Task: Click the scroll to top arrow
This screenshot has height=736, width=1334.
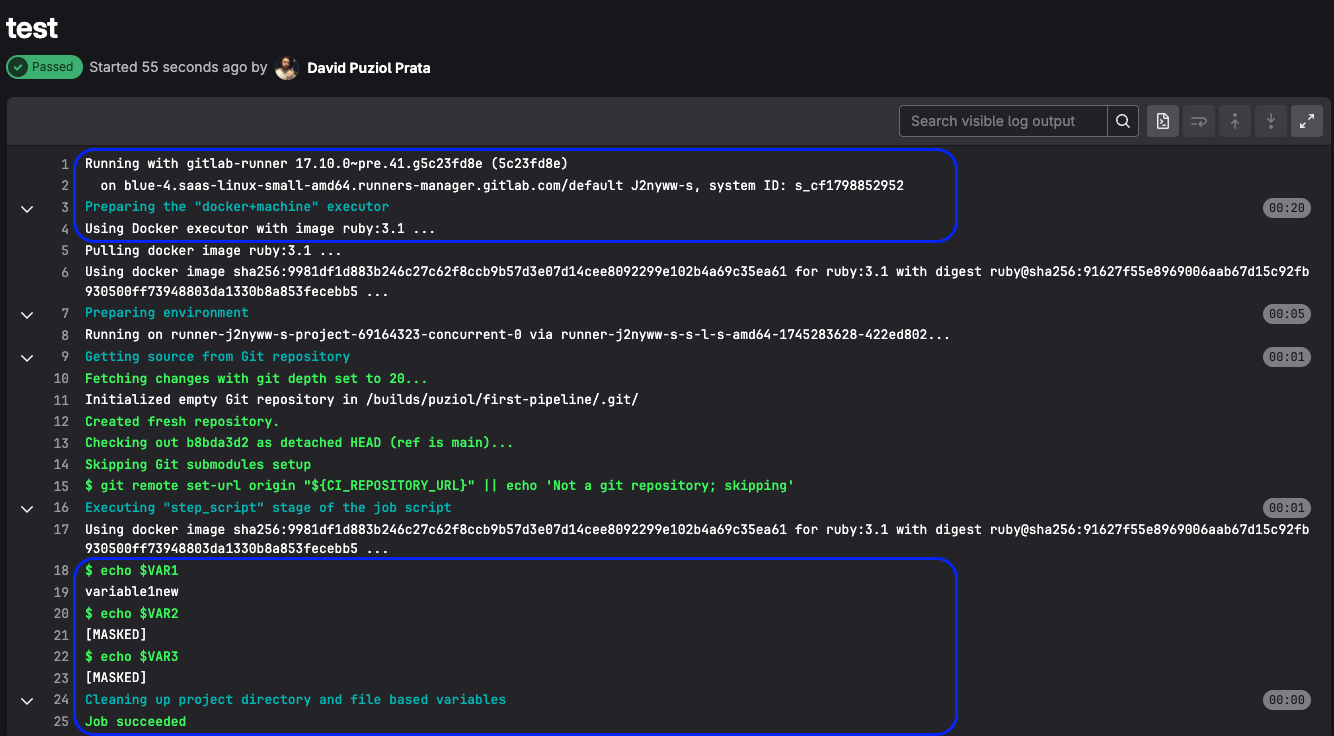Action: pos(1235,121)
